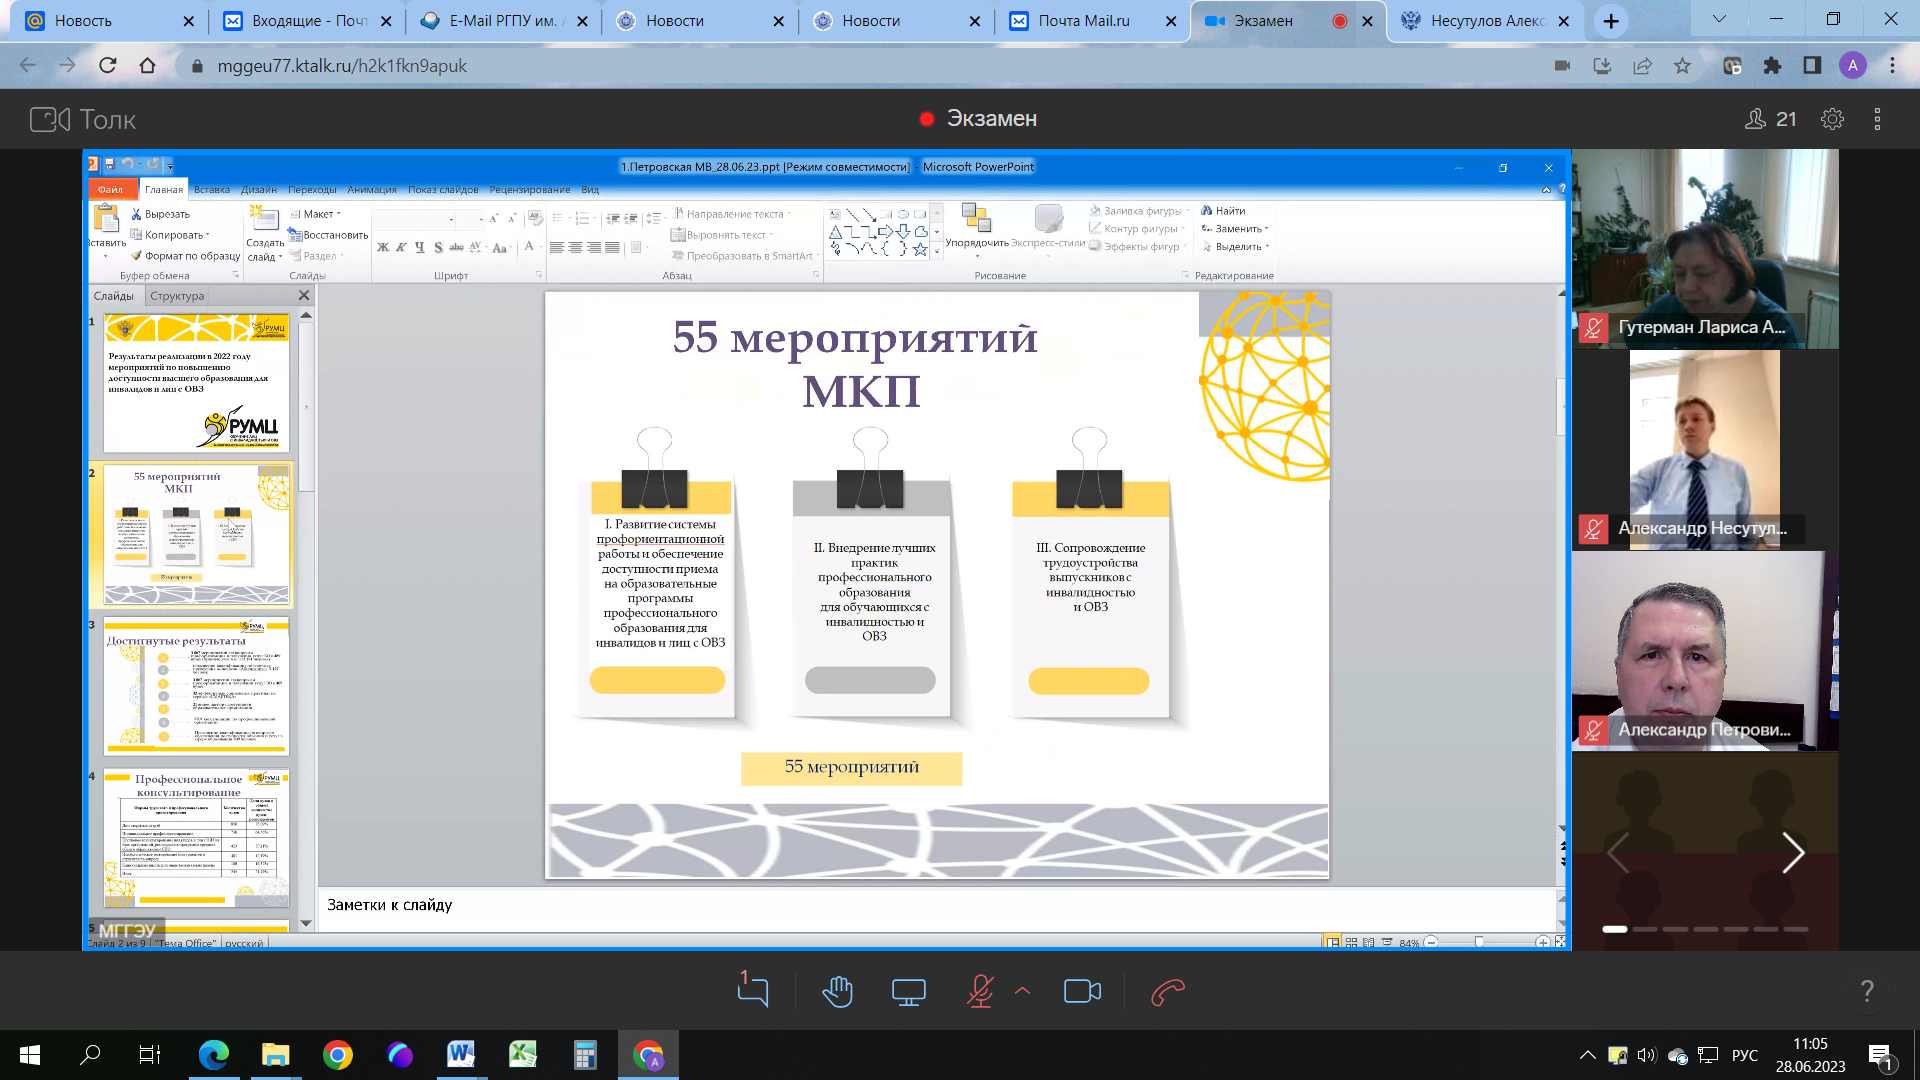This screenshot has width=1920, height=1080.
Task: Switch to the E-Mail РГПУ browser tab
Action: click(x=503, y=21)
